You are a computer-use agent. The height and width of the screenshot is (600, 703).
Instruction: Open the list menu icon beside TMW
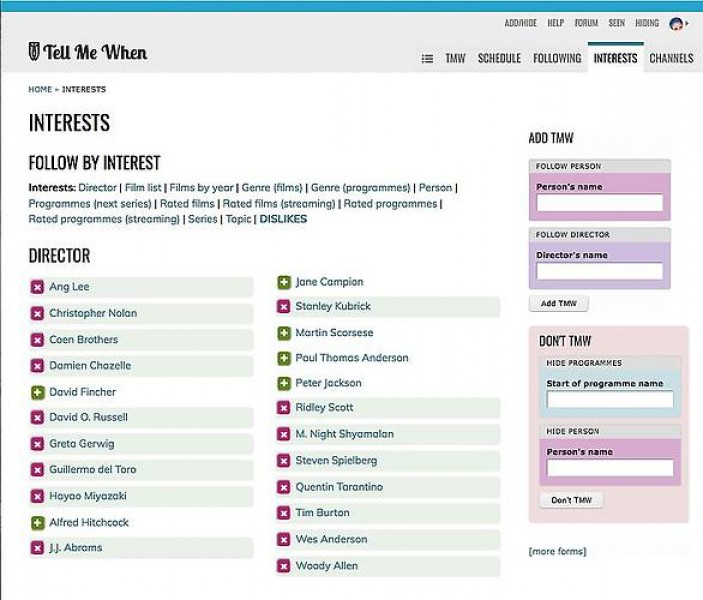pyautogui.click(x=427, y=59)
